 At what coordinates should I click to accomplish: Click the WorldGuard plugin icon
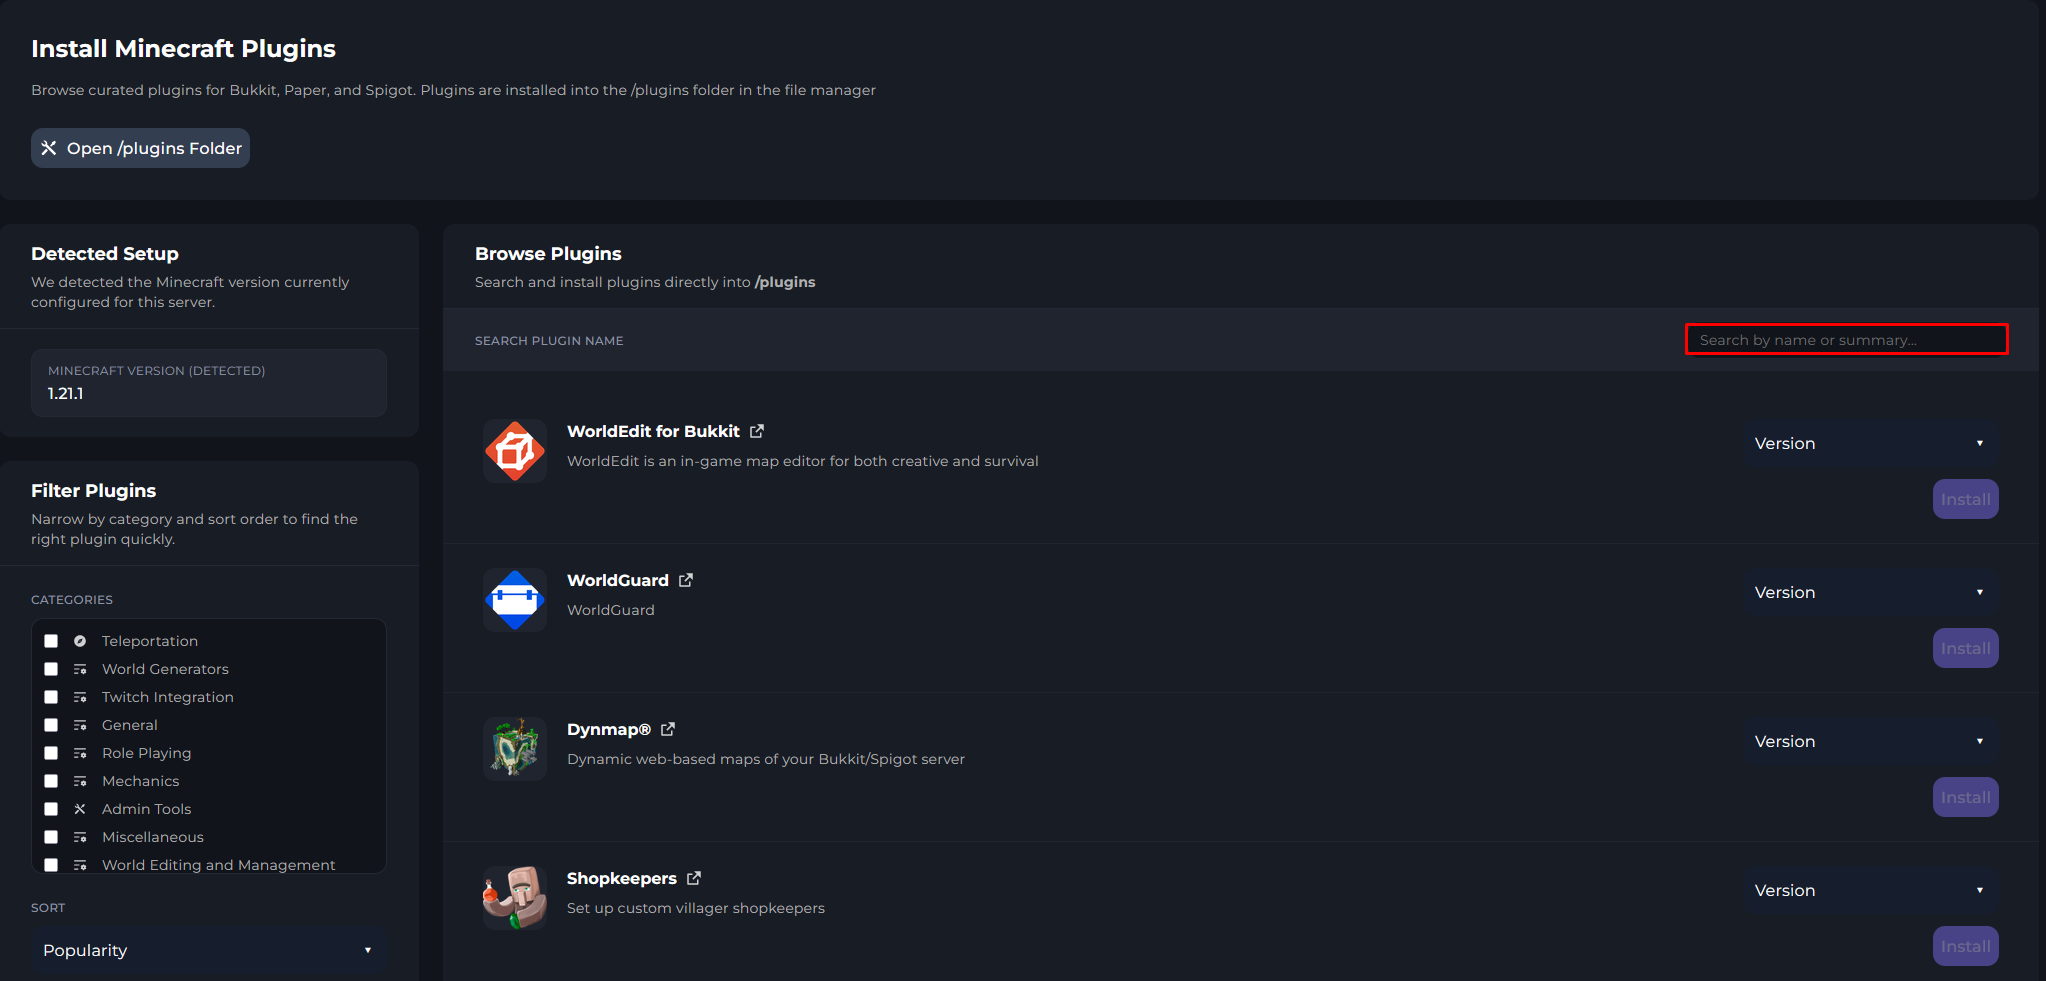pyautogui.click(x=515, y=600)
